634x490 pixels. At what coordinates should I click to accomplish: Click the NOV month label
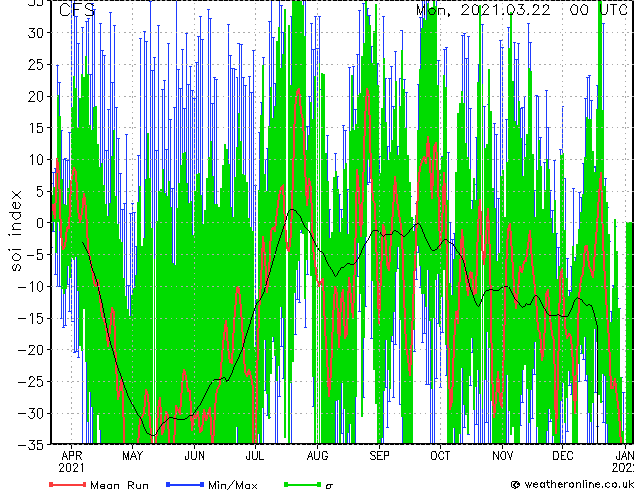503,456
